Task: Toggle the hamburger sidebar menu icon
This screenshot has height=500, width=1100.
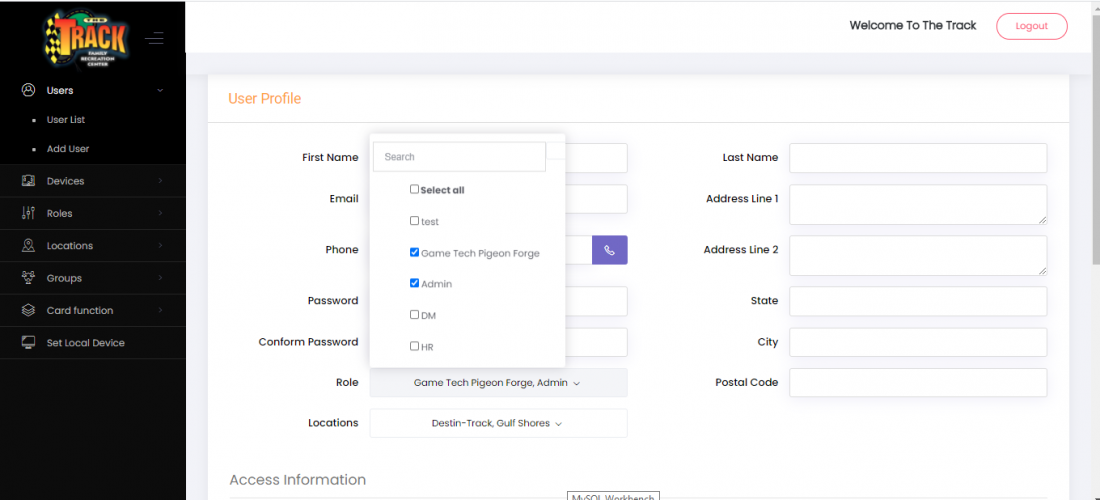Action: [x=154, y=38]
